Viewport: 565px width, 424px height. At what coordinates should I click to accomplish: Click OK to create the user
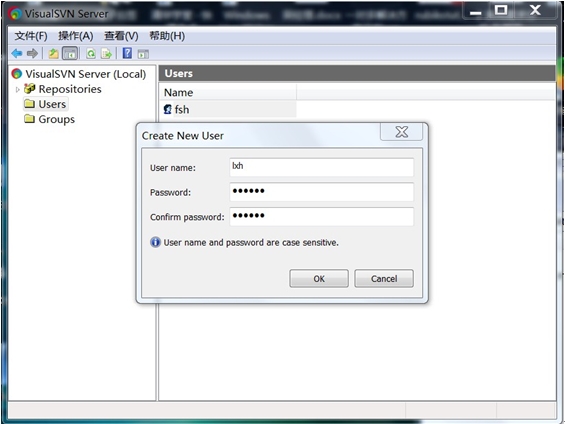click(x=319, y=278)
